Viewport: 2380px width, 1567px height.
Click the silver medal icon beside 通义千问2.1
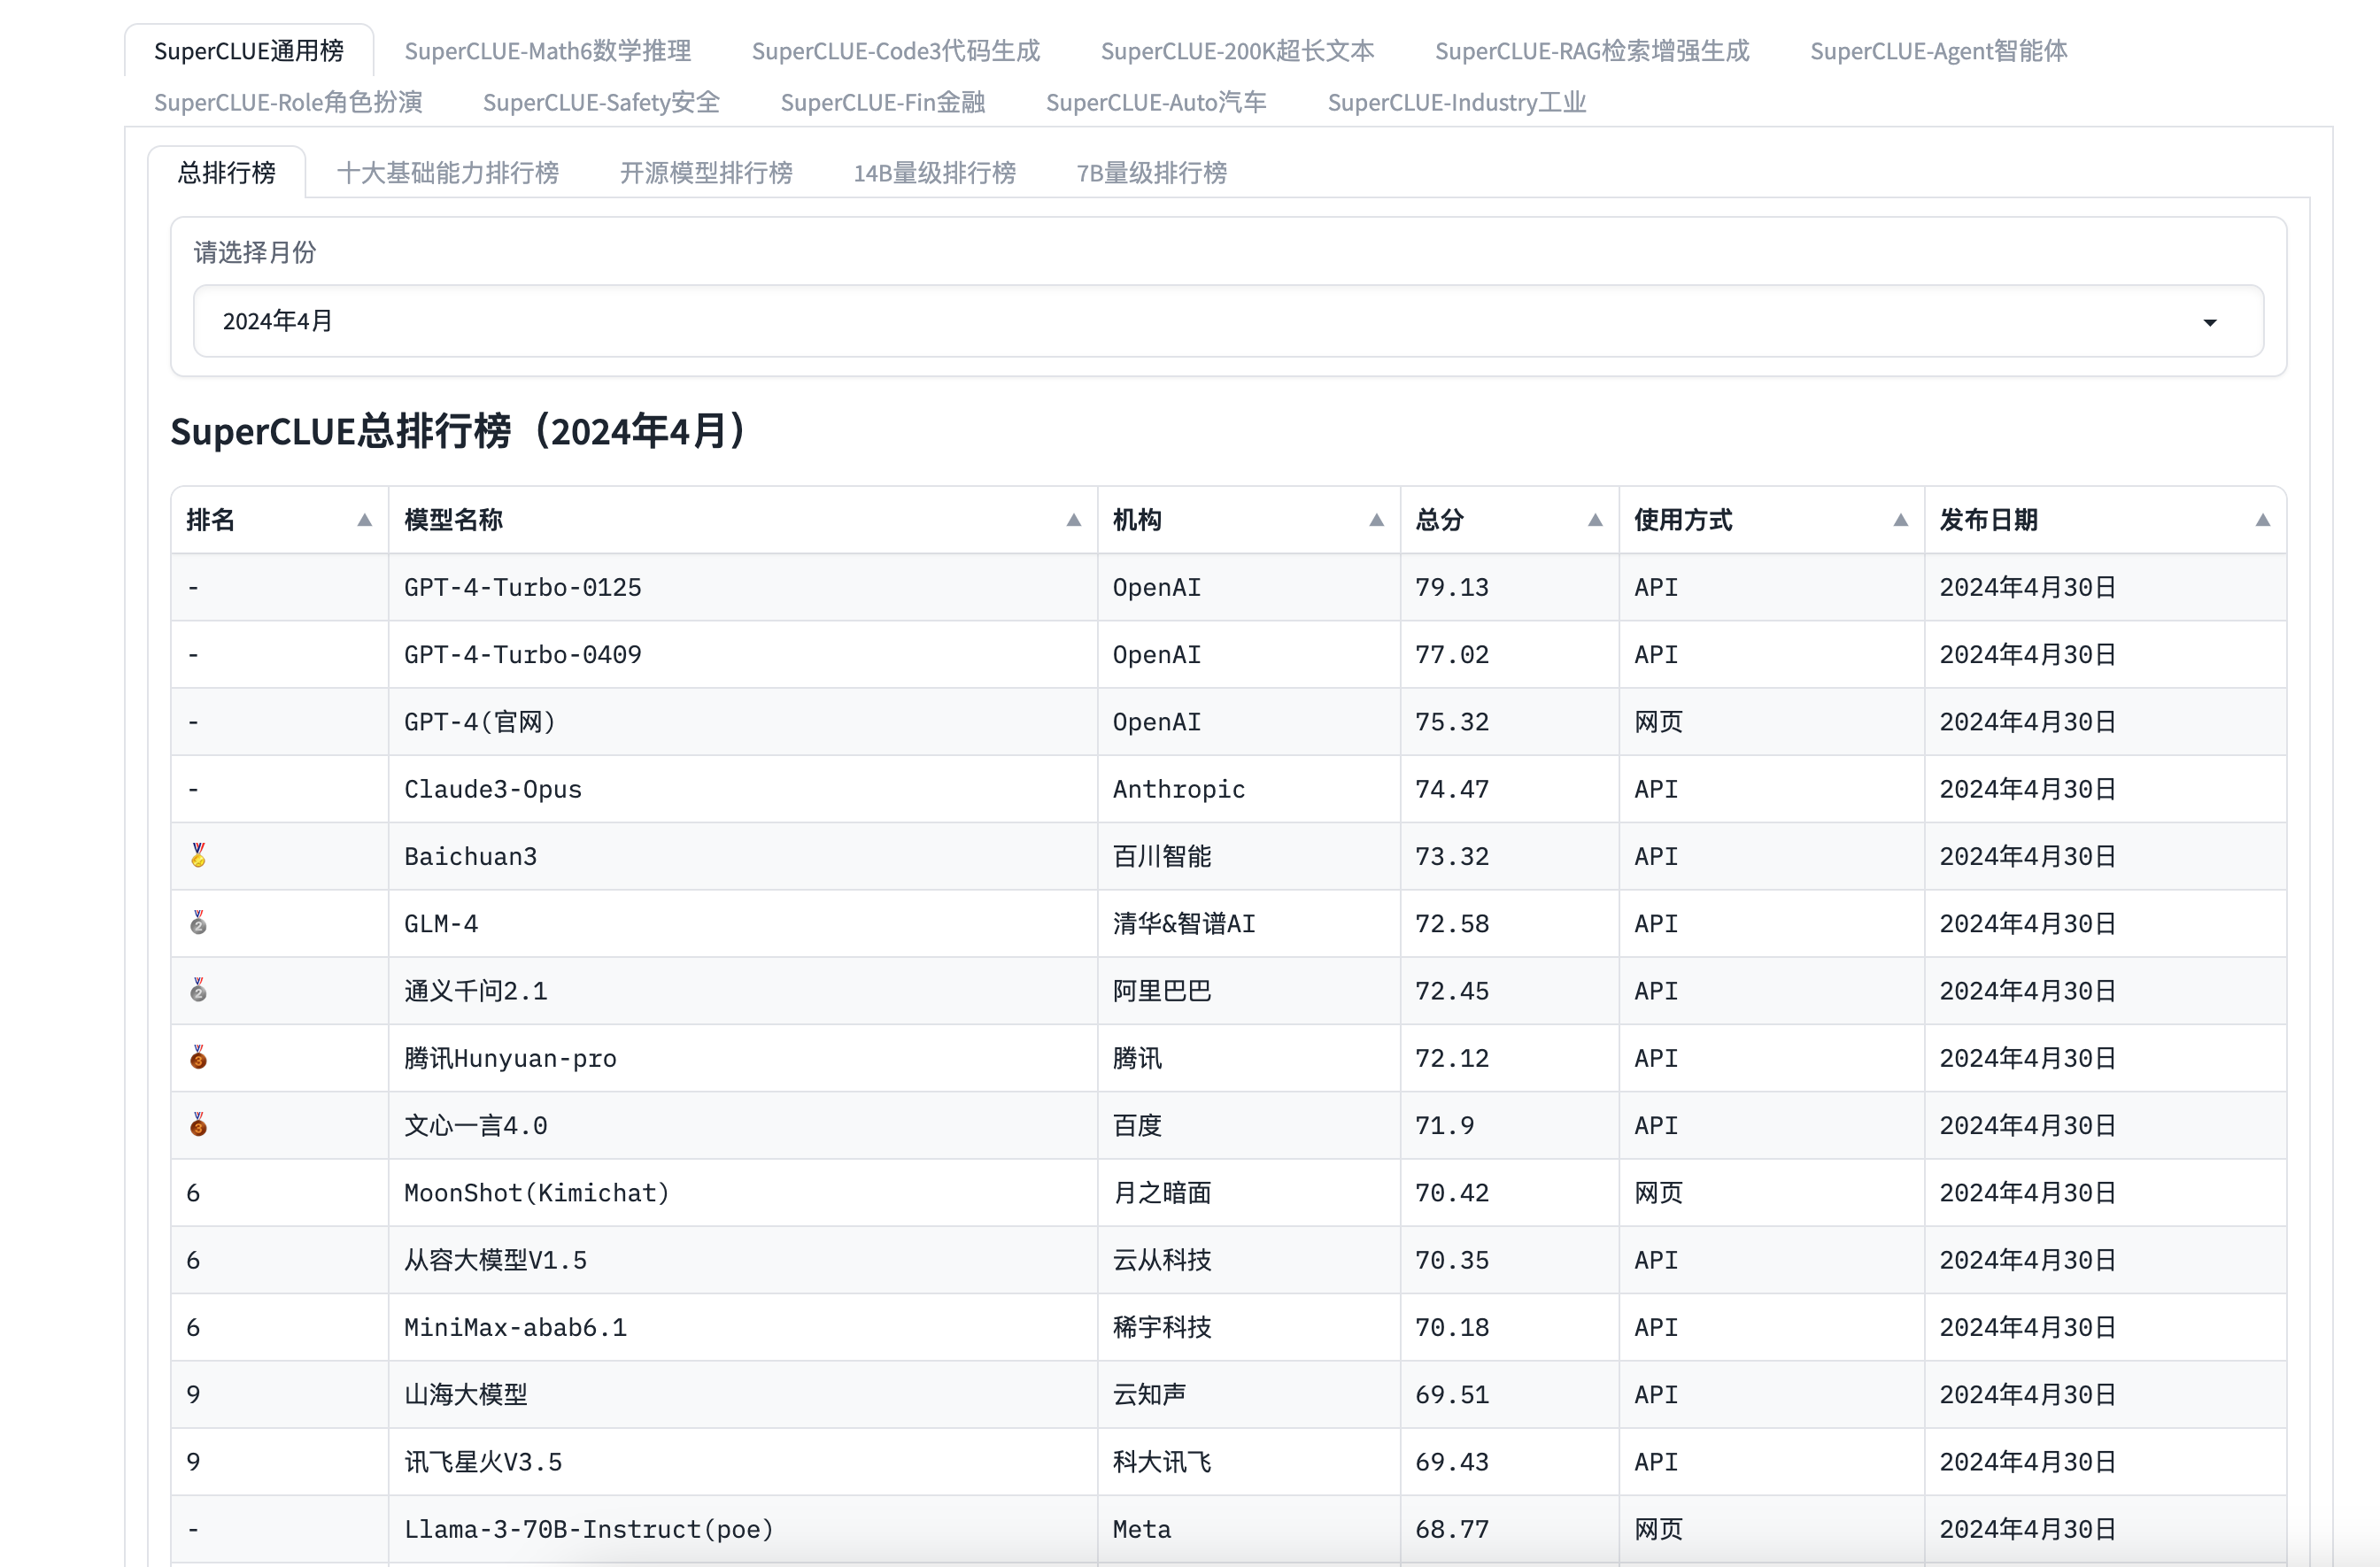click(x=198, y=990)
